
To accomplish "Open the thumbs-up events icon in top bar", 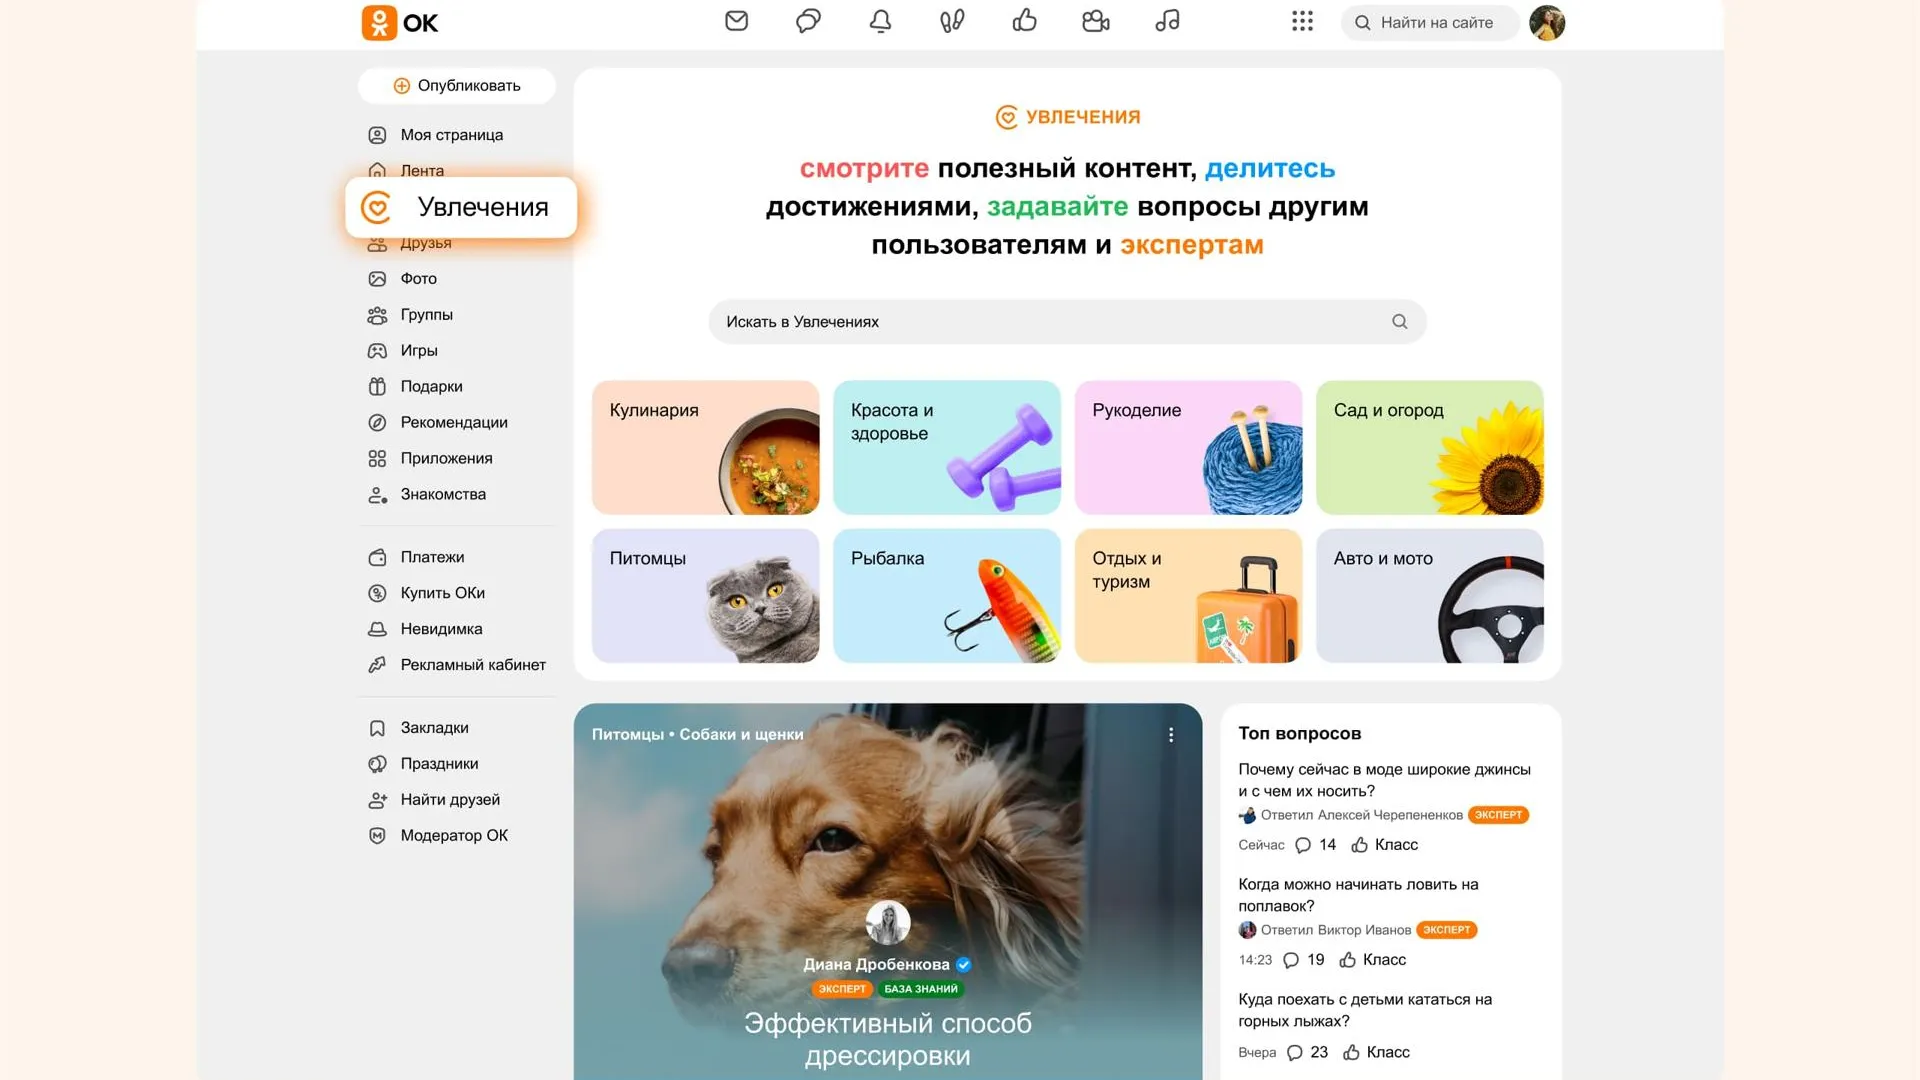I will tap(1024, 21).
